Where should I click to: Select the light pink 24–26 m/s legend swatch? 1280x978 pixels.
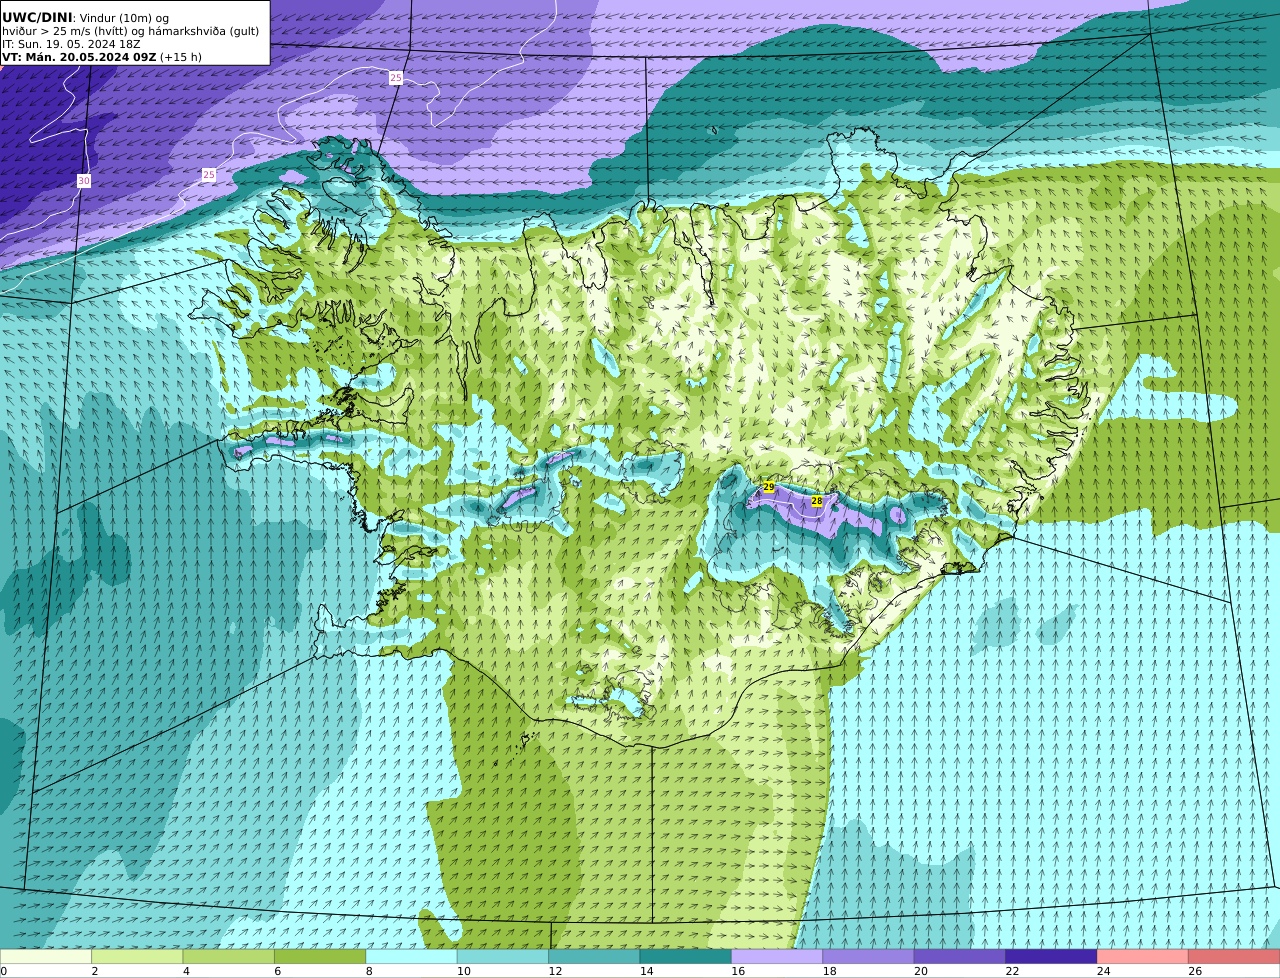(1143, 957)
